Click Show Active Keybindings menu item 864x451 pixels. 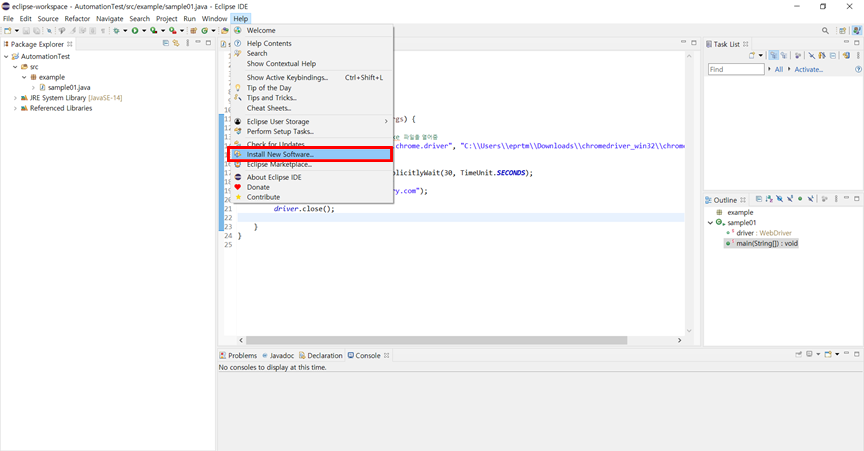(311, 77)
